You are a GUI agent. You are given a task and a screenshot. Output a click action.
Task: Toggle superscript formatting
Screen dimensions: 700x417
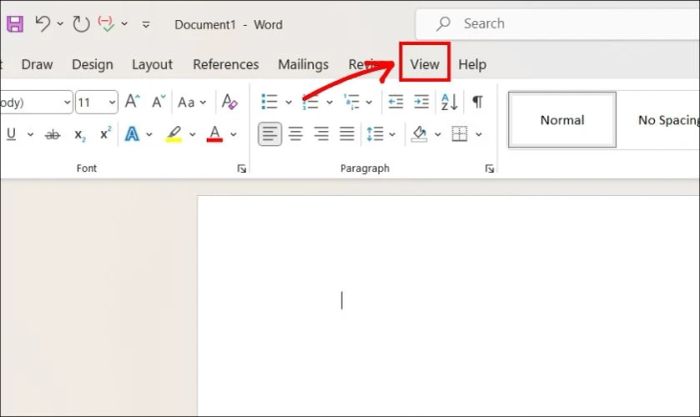pyautogui.click(x=105, y=133)
